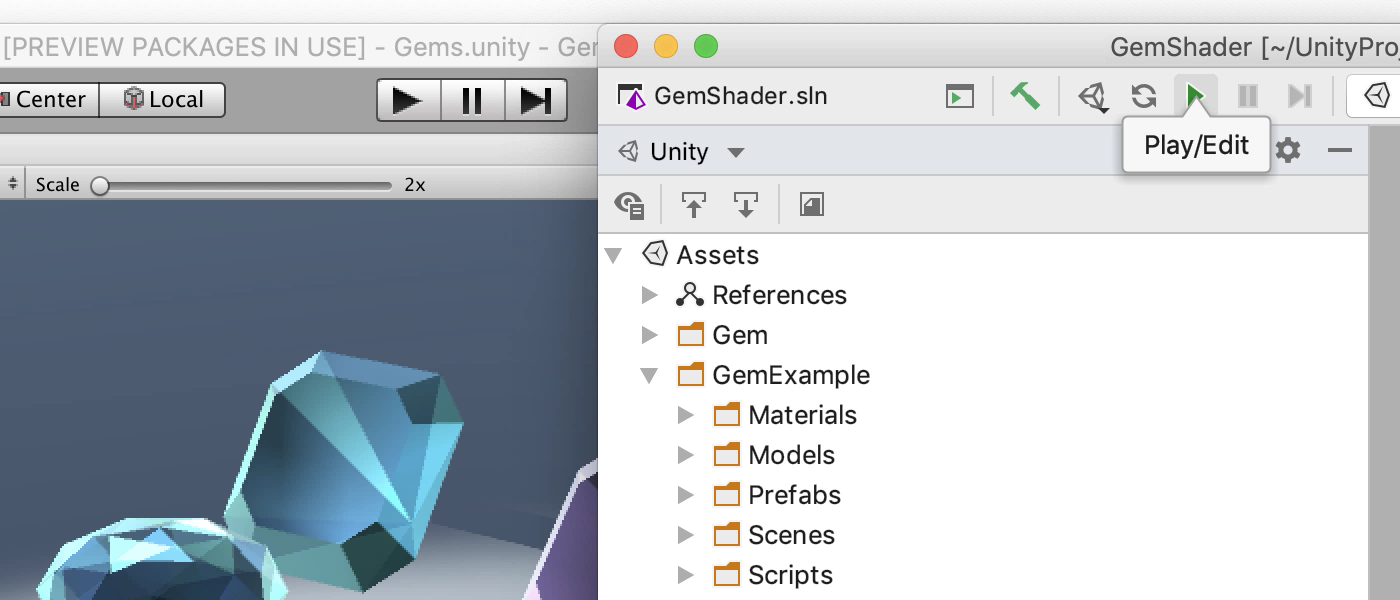This screenshot has height=600, width=1400.
Task: Adjust the Scale slider handle in Unity
Action: coord(100,185)
